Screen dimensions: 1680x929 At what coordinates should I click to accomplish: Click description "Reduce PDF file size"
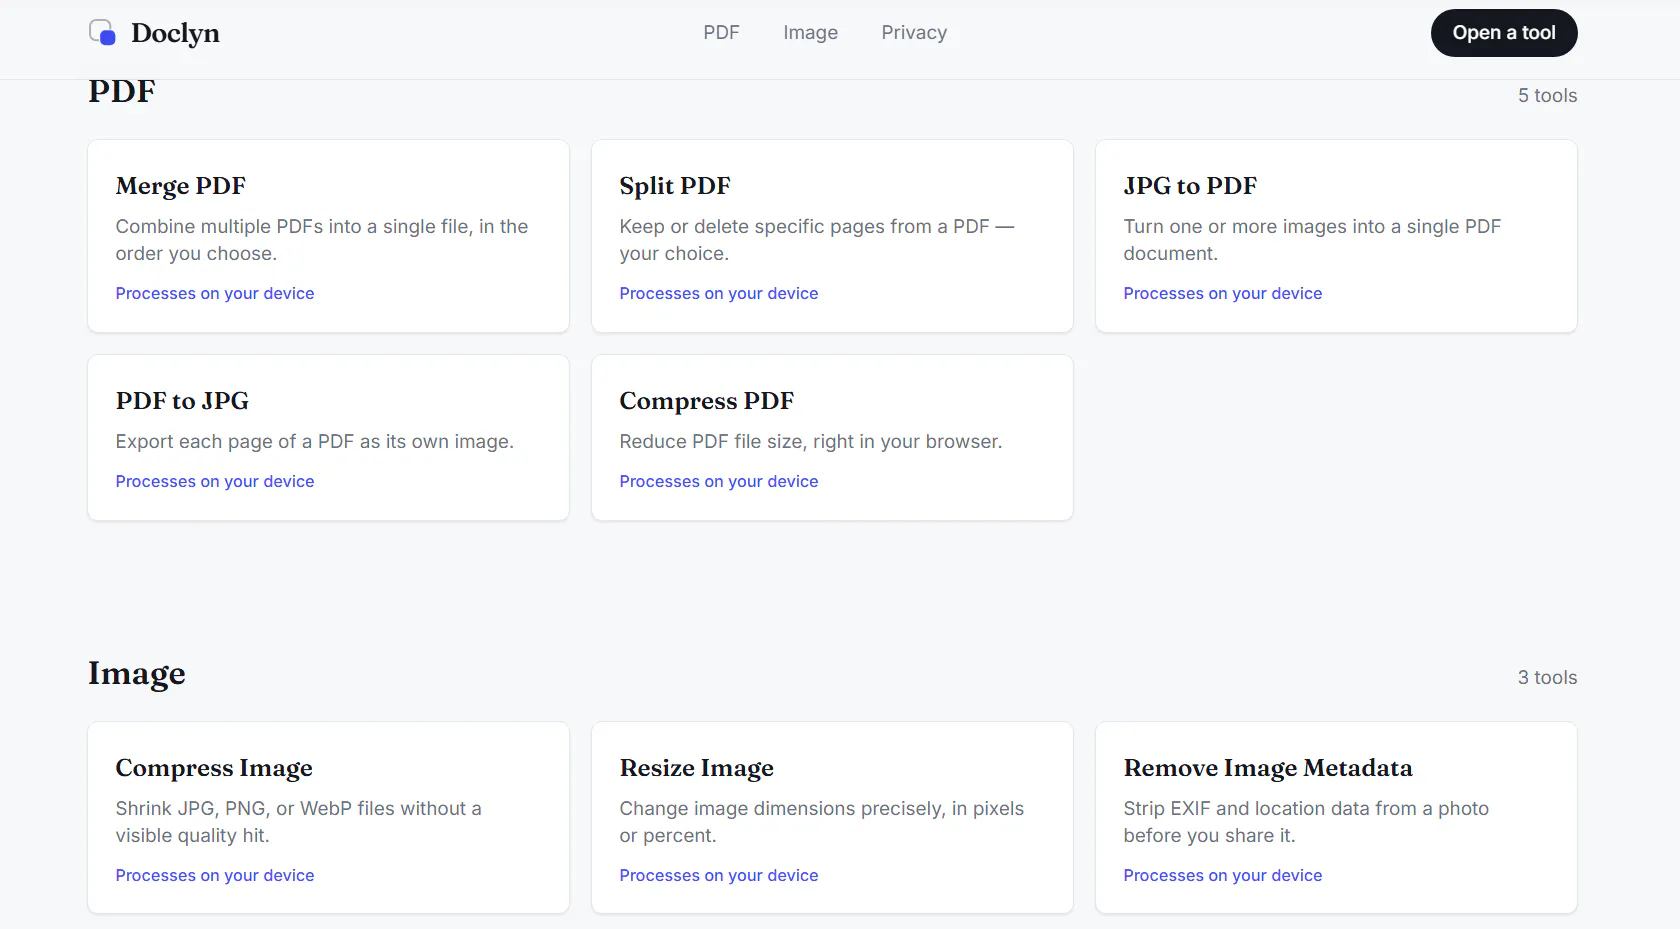click(x=811, y=442)
